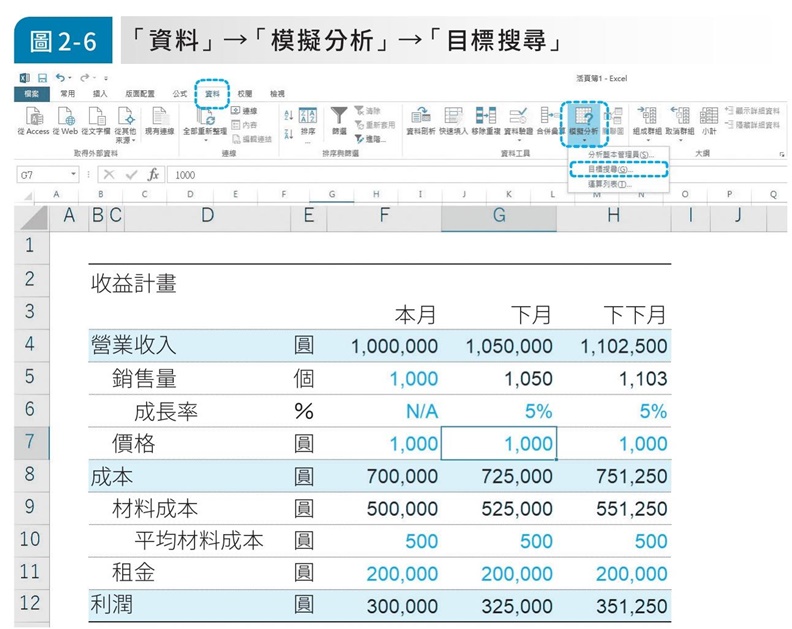Click the select-all corner of small grid
The image size is (792, 629).
click(x=28, y=195)
